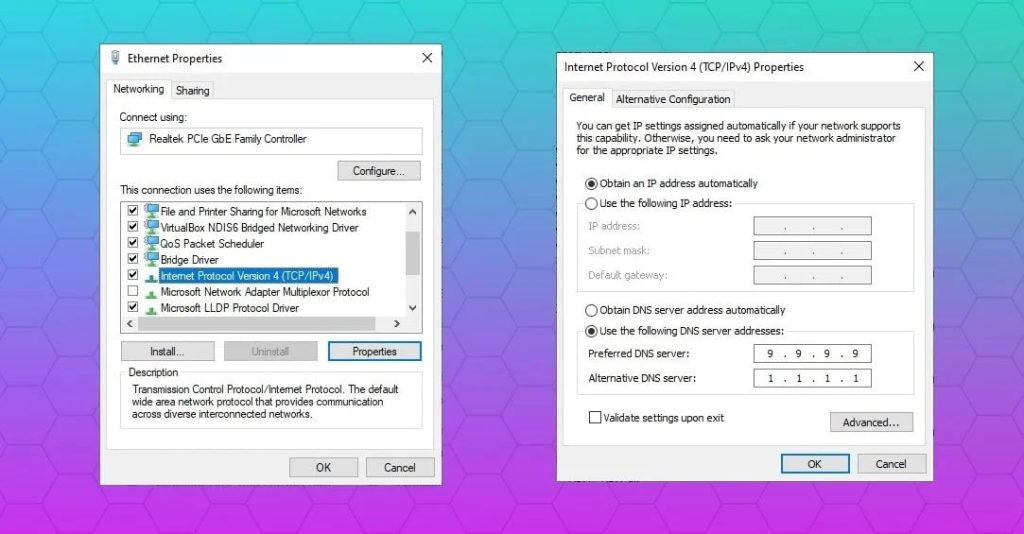Open the Advanced... settings button
Viewport: 1024px width, 534px height.
(x=871, y=422)
